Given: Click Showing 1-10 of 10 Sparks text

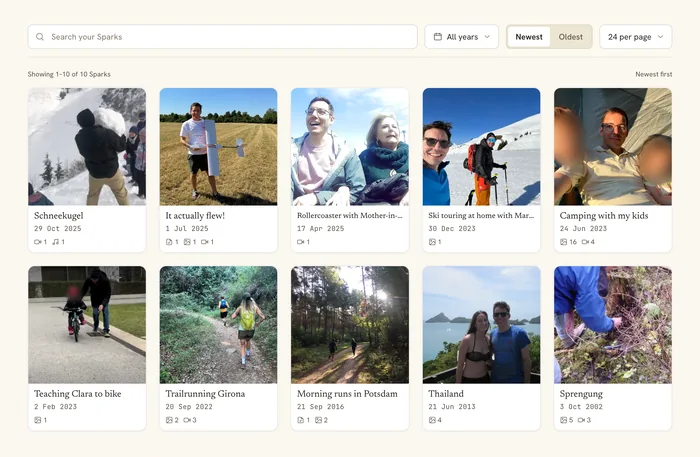Looking at the screenshot, I should pos(69,74).
